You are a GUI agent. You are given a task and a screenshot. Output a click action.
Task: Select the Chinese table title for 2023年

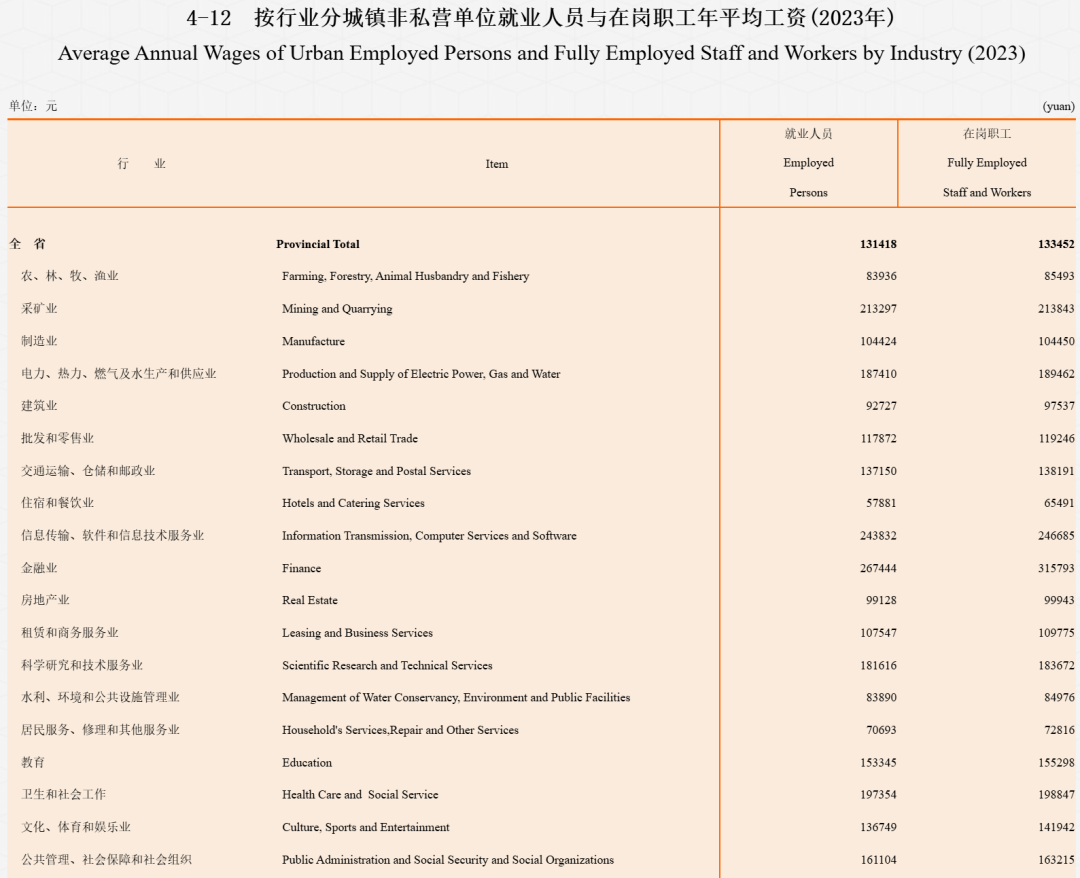click(540, 17)
